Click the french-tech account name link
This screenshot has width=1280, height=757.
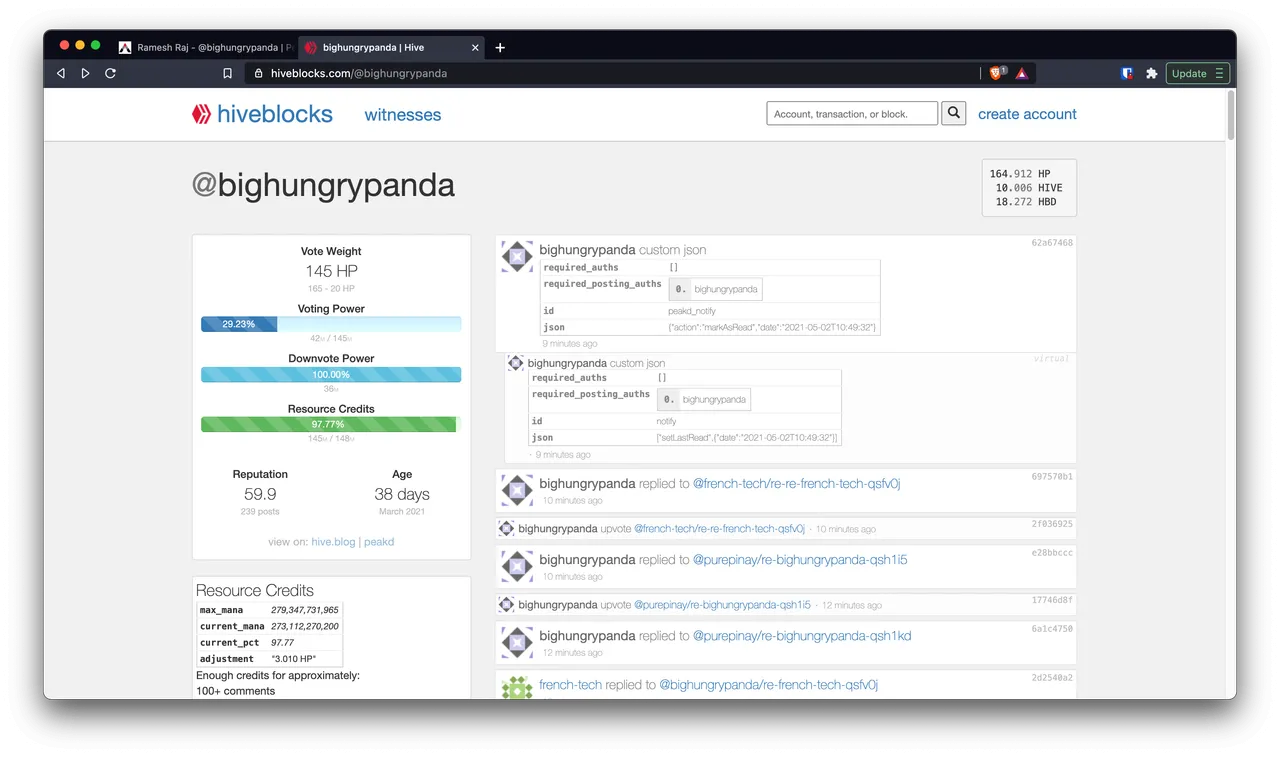point(571,685)
